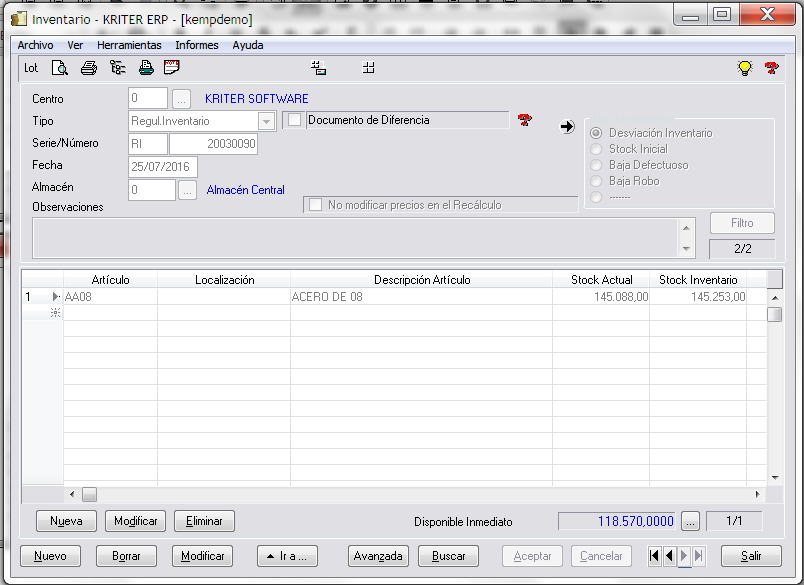Click the Observaciones text area

pos(355,238)
